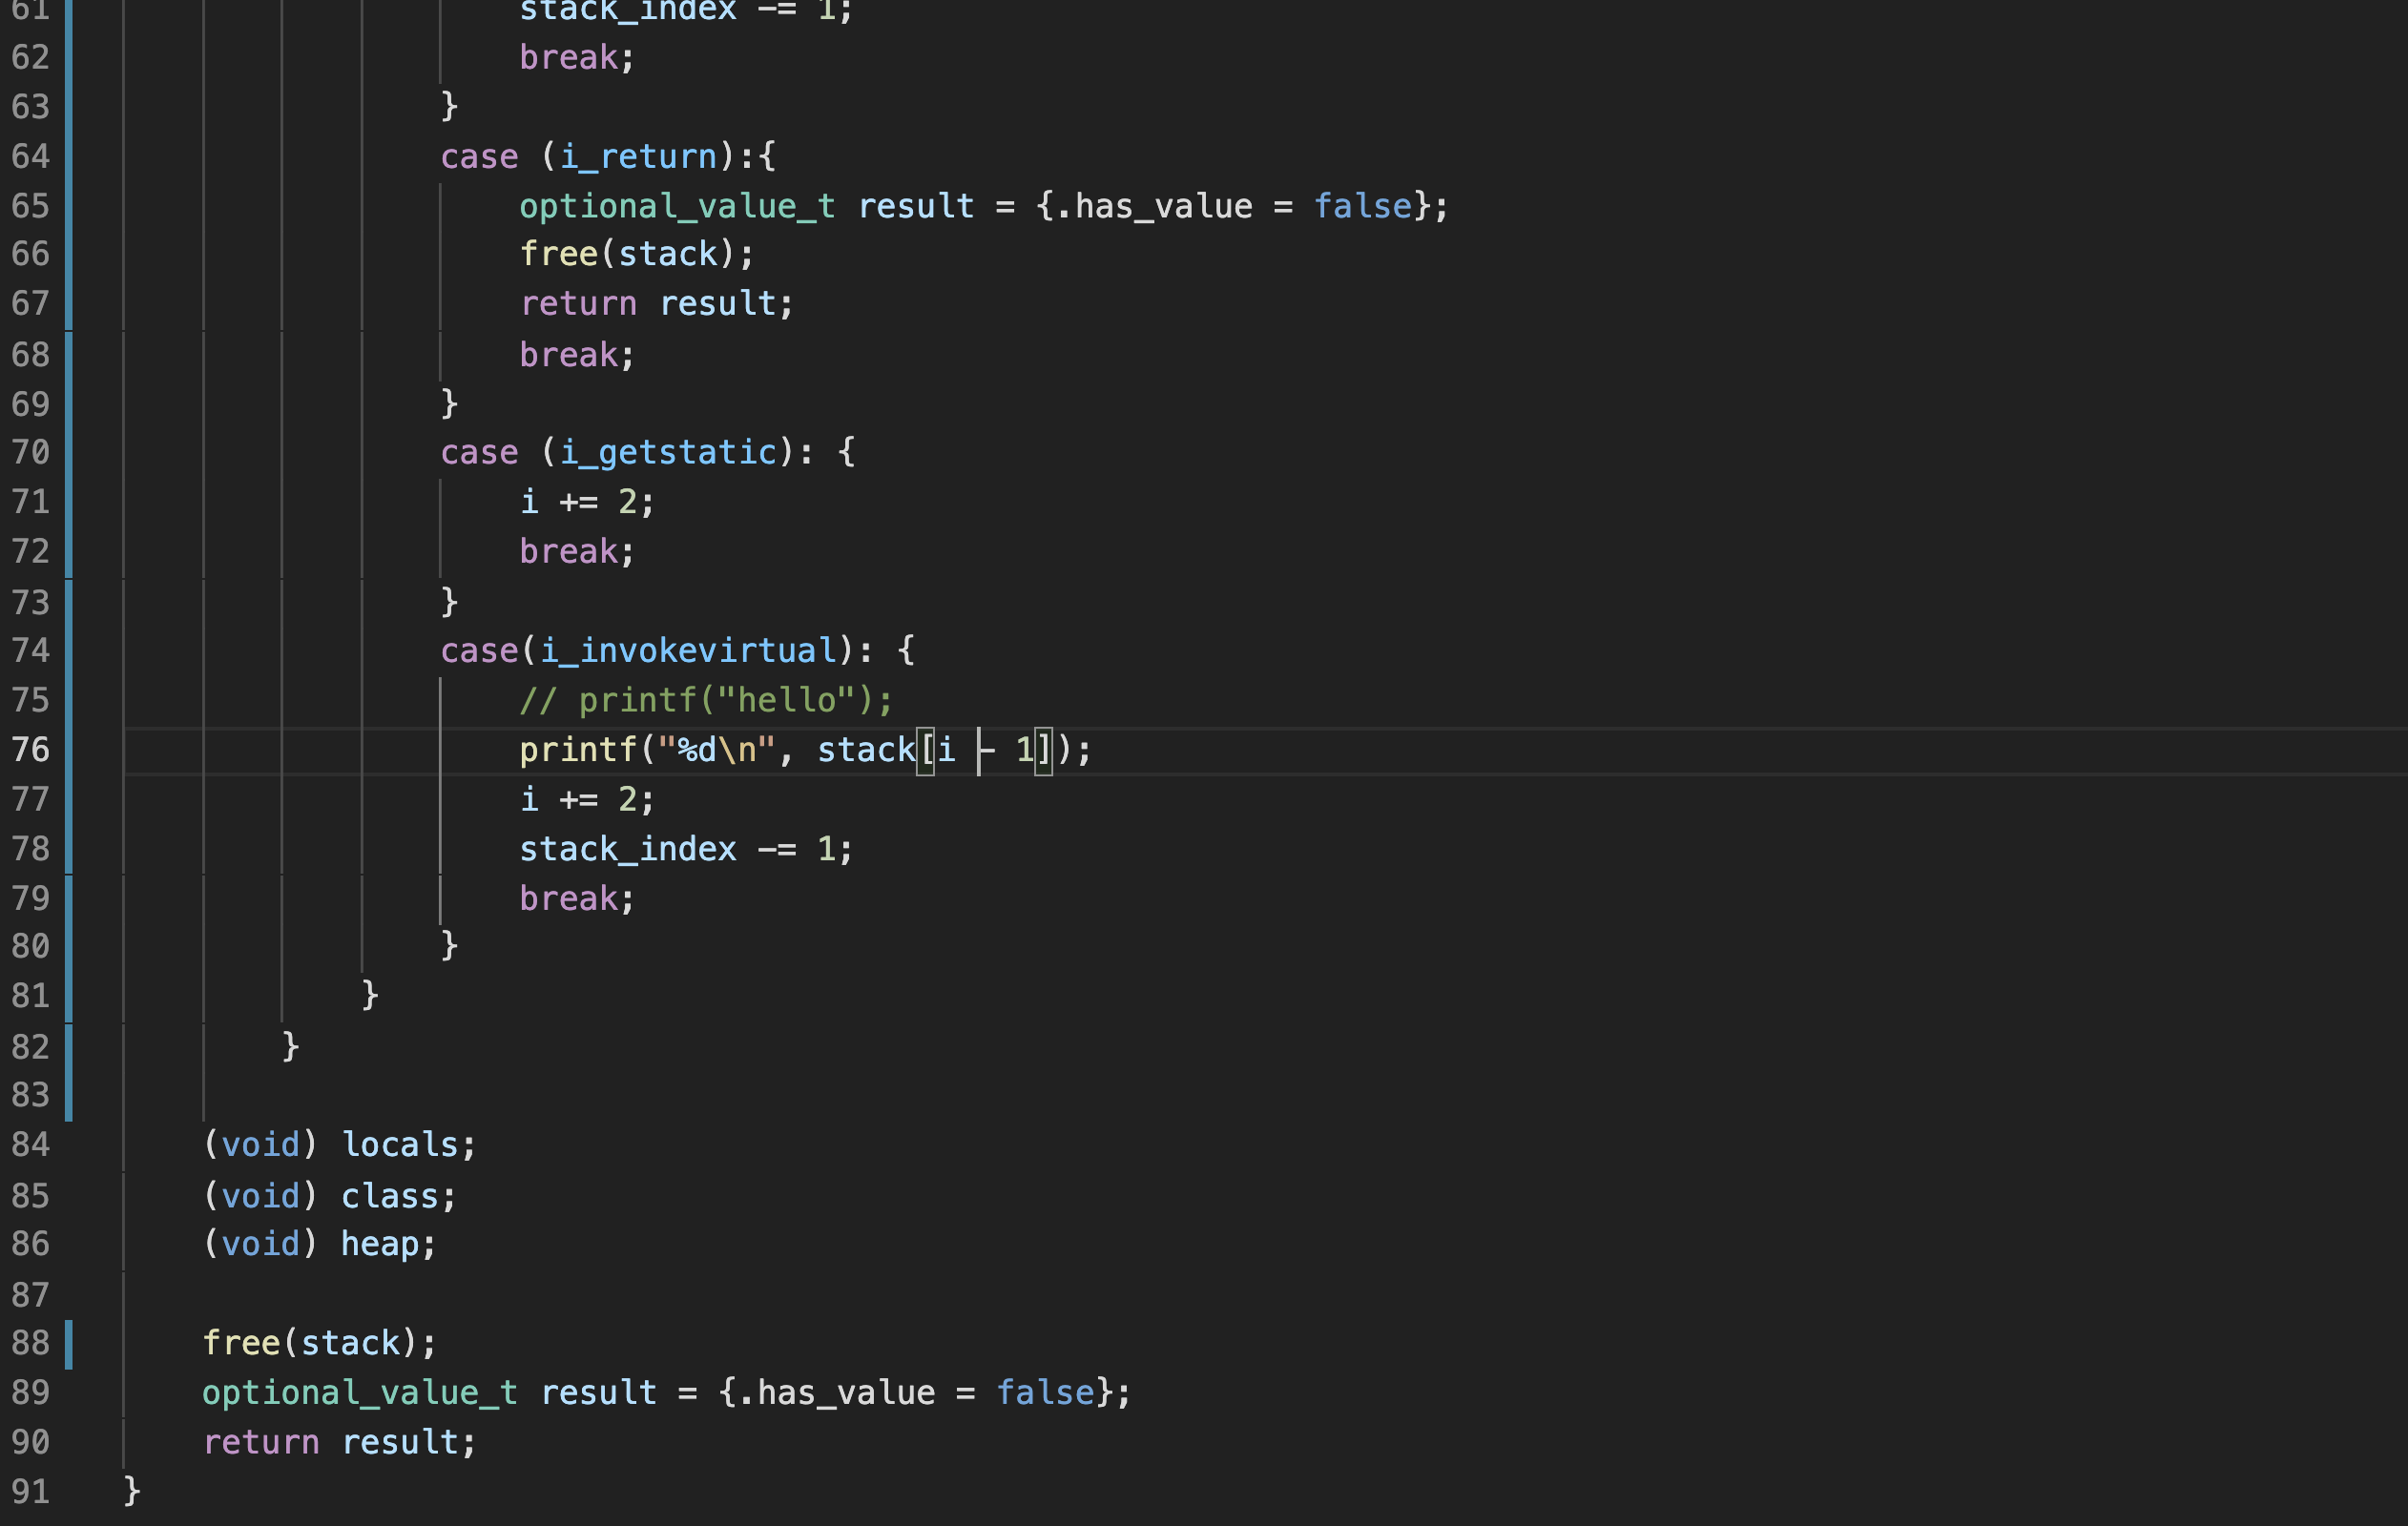Click return result on line 90

pos(339,1441)
